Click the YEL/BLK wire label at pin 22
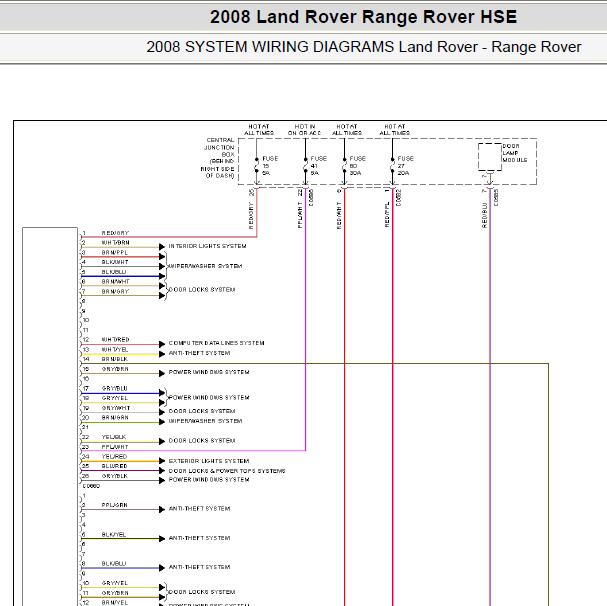This screenshot has width=607, height=606. pos(114,437)
